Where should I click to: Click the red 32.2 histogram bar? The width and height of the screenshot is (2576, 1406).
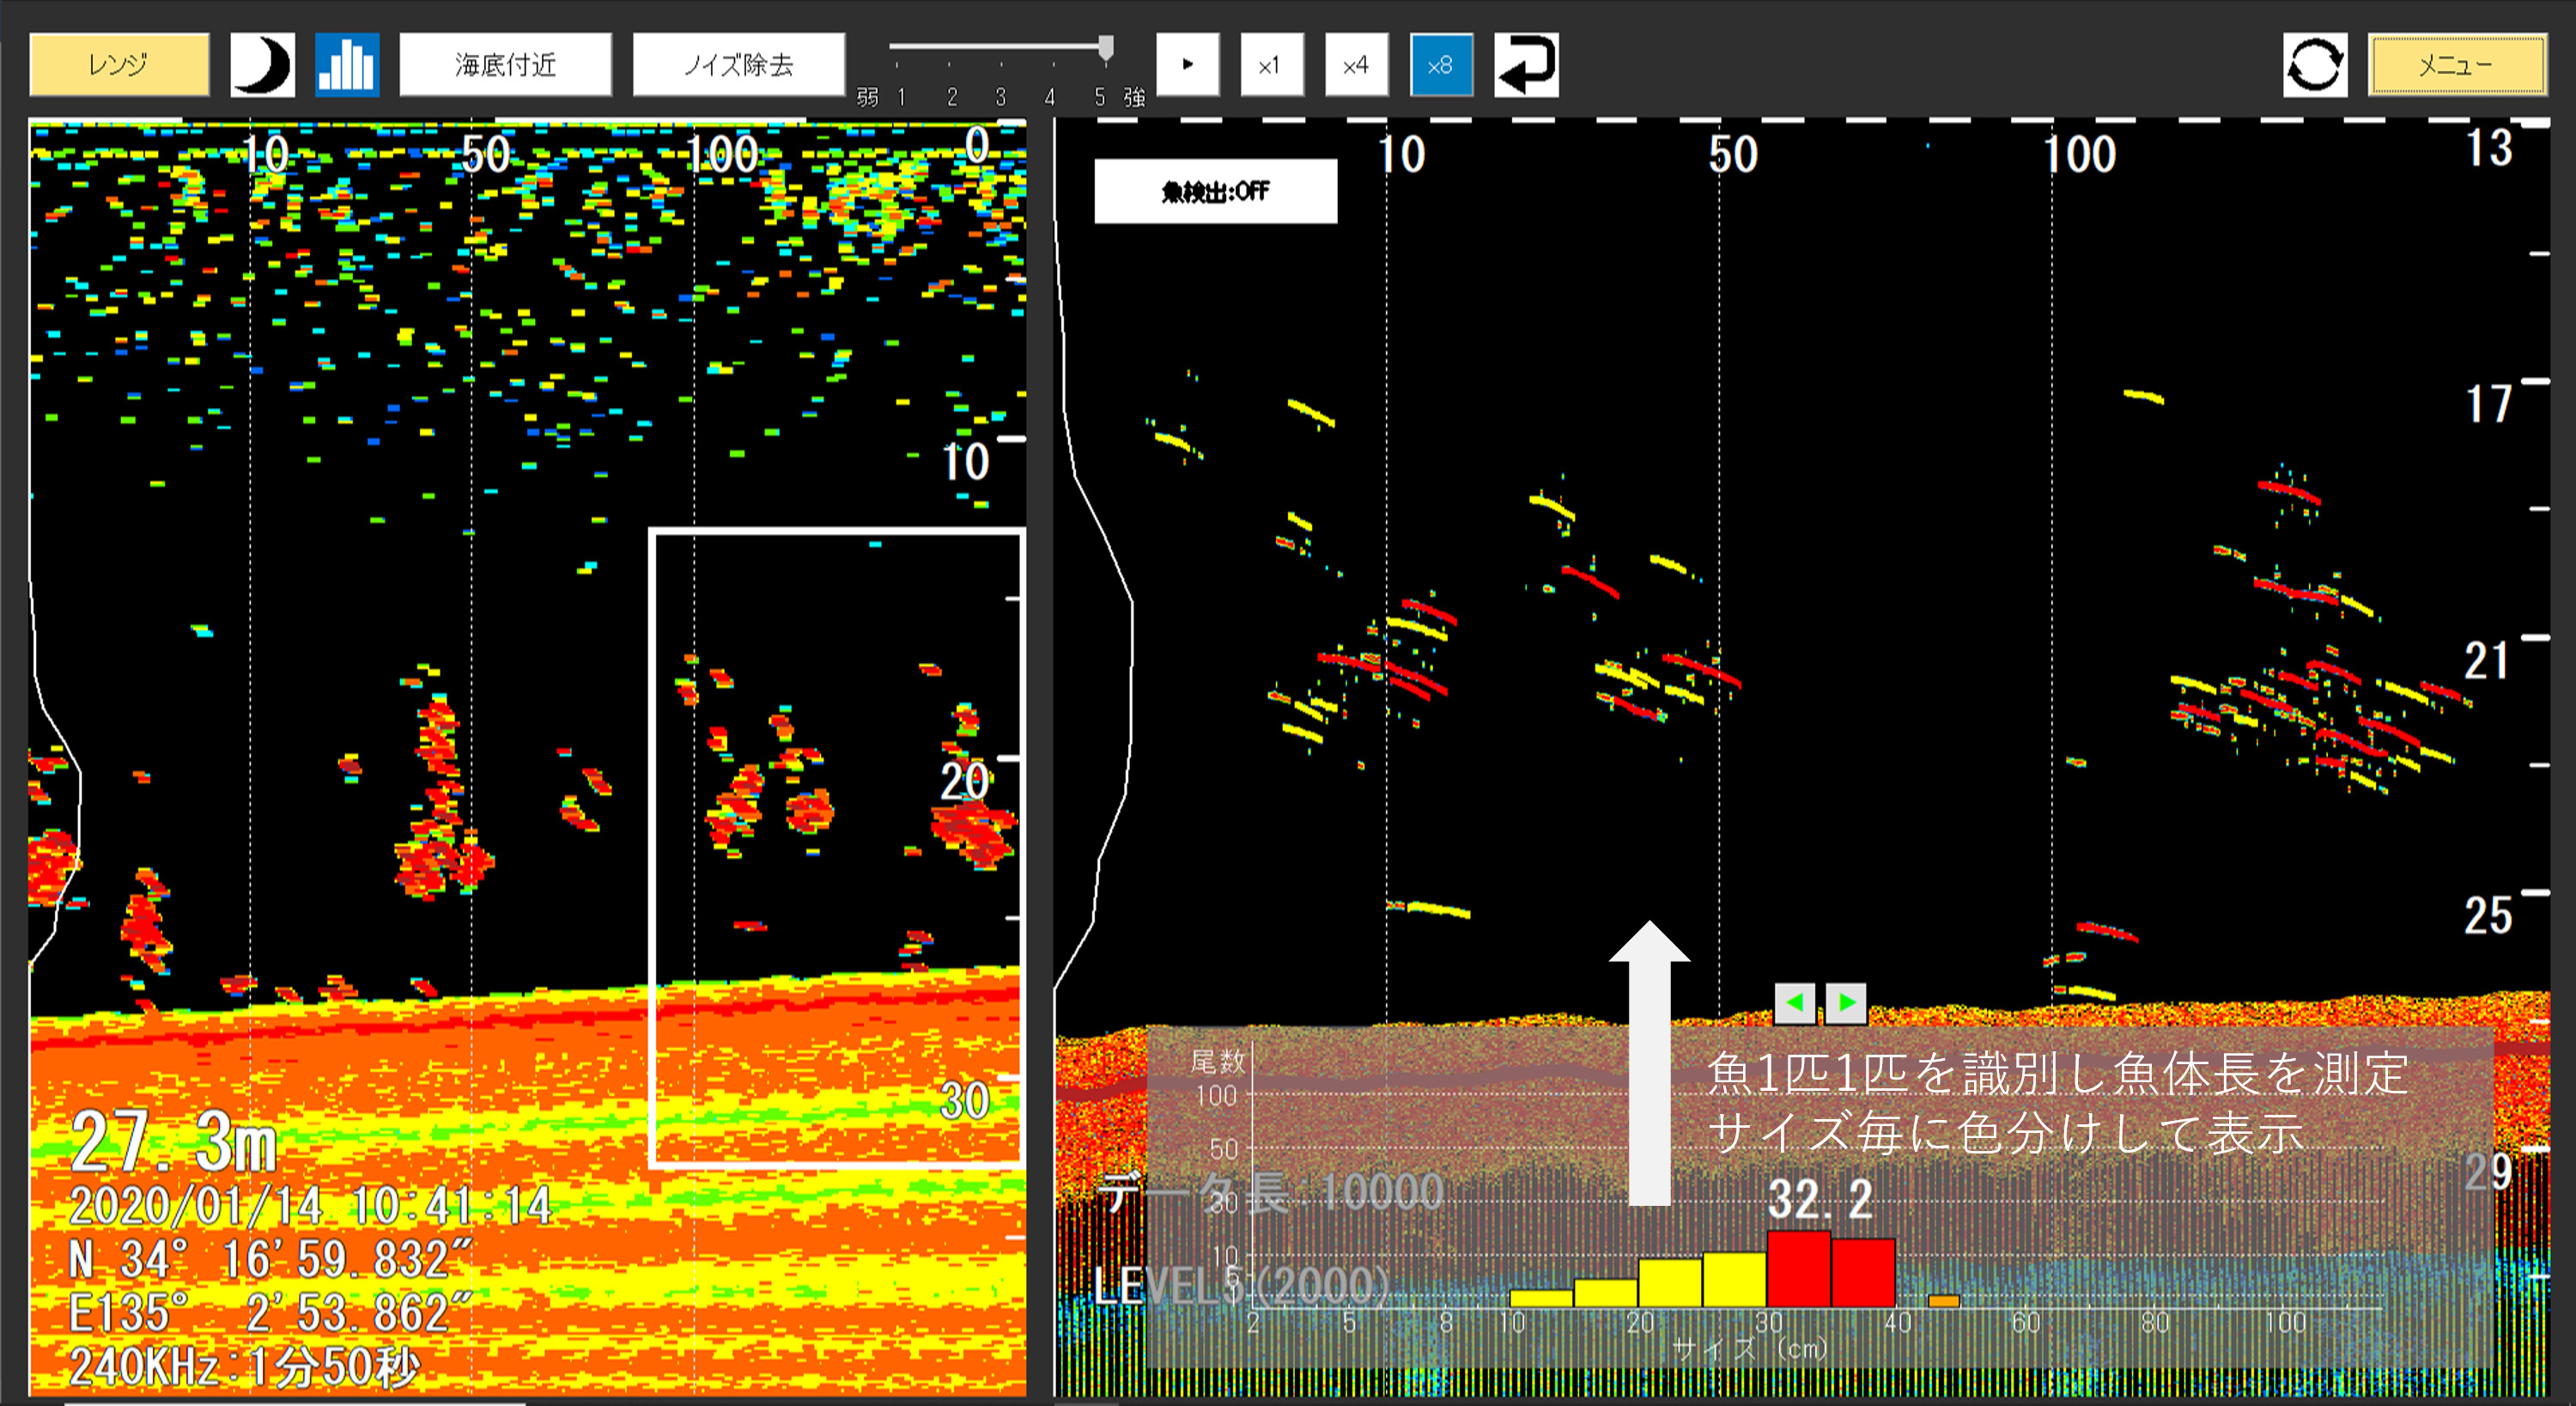tap(1798, 1268)
